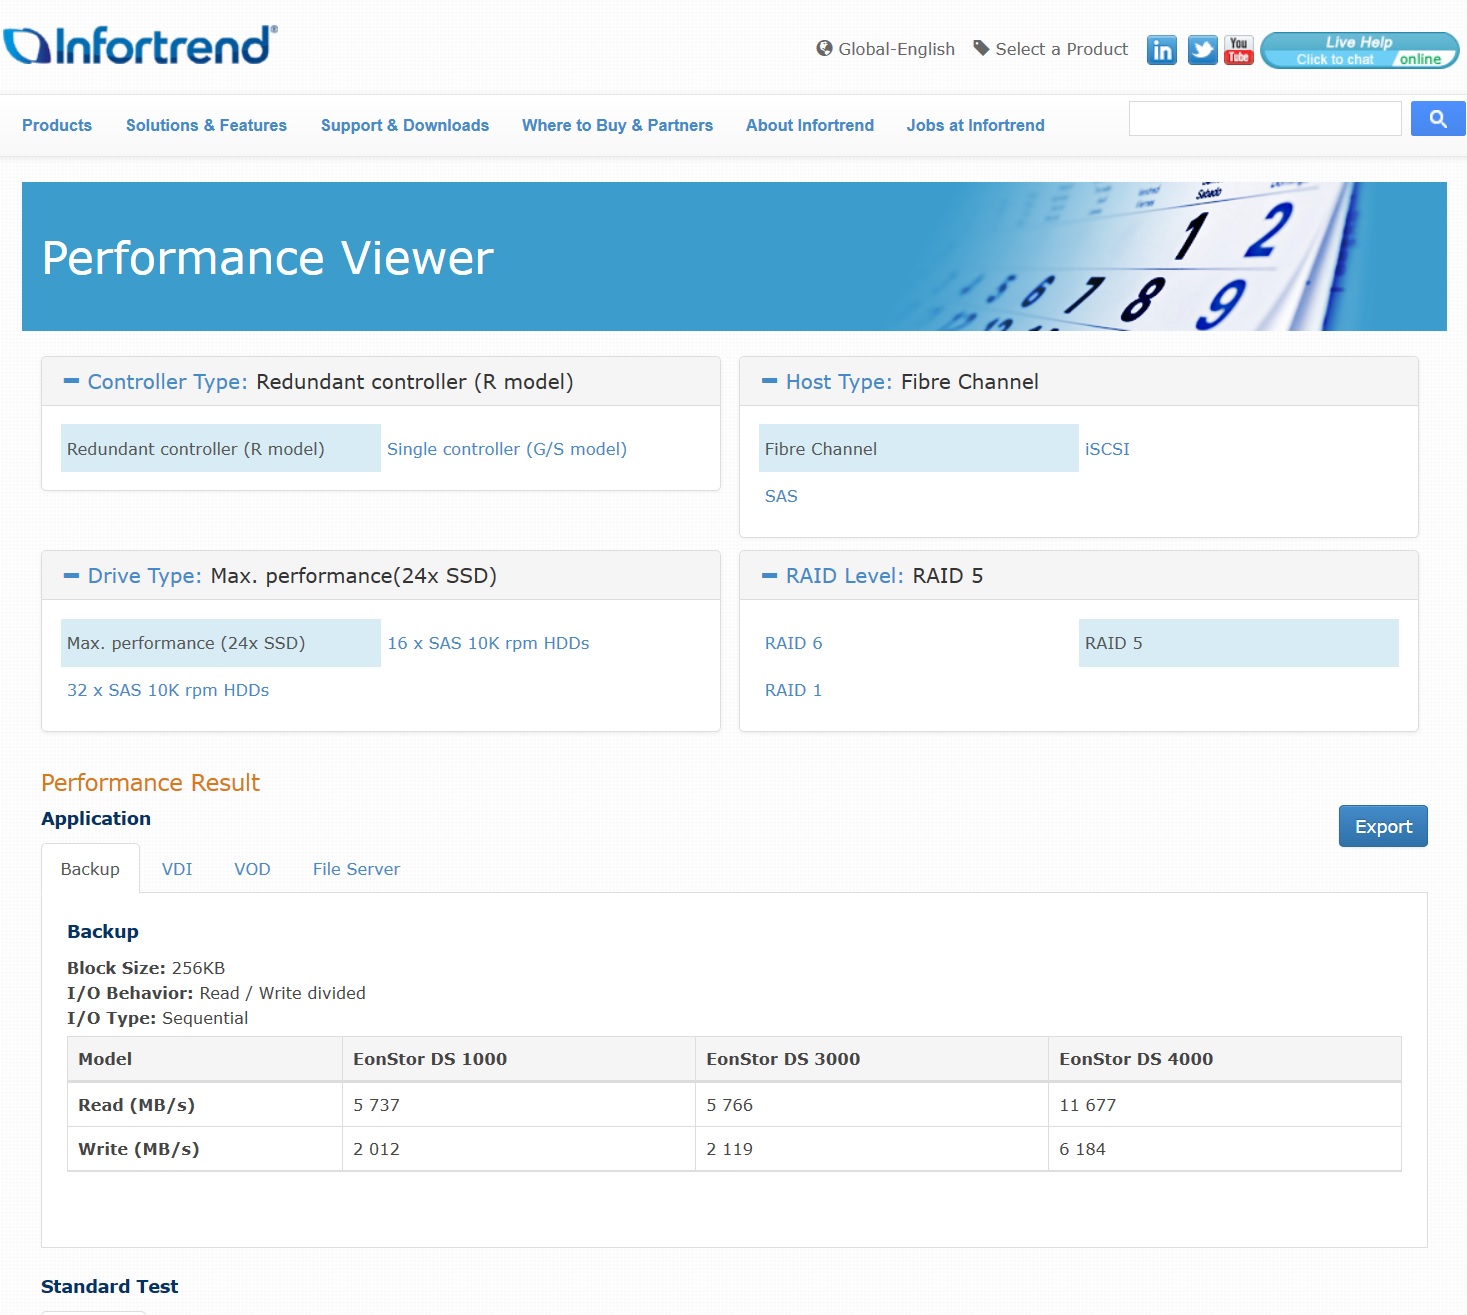Choose Fibre Channel host type
1467x1315 pixels.
coord(919,448)
